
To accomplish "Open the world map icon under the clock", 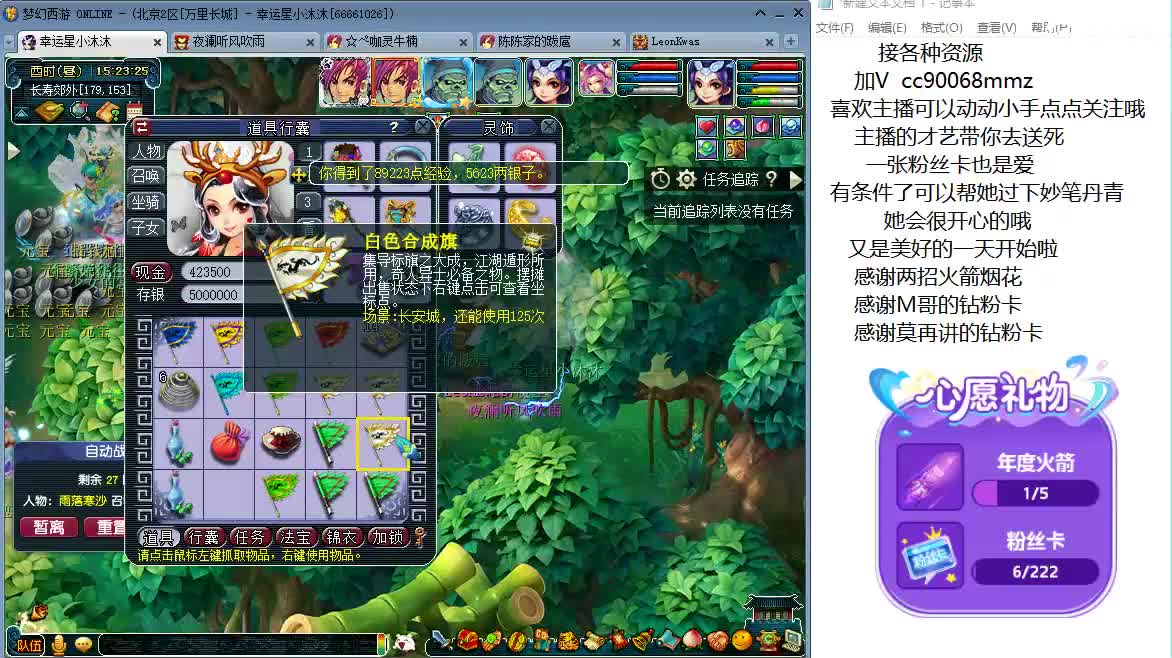I will 49,111.
